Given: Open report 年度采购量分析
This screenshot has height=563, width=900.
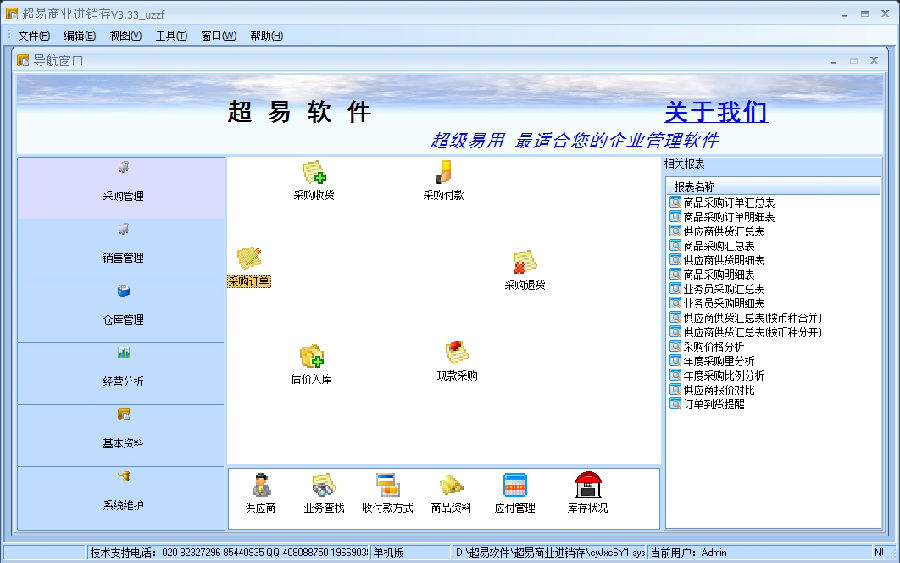Looking at the screenshot, I should [x=712, y=361].
